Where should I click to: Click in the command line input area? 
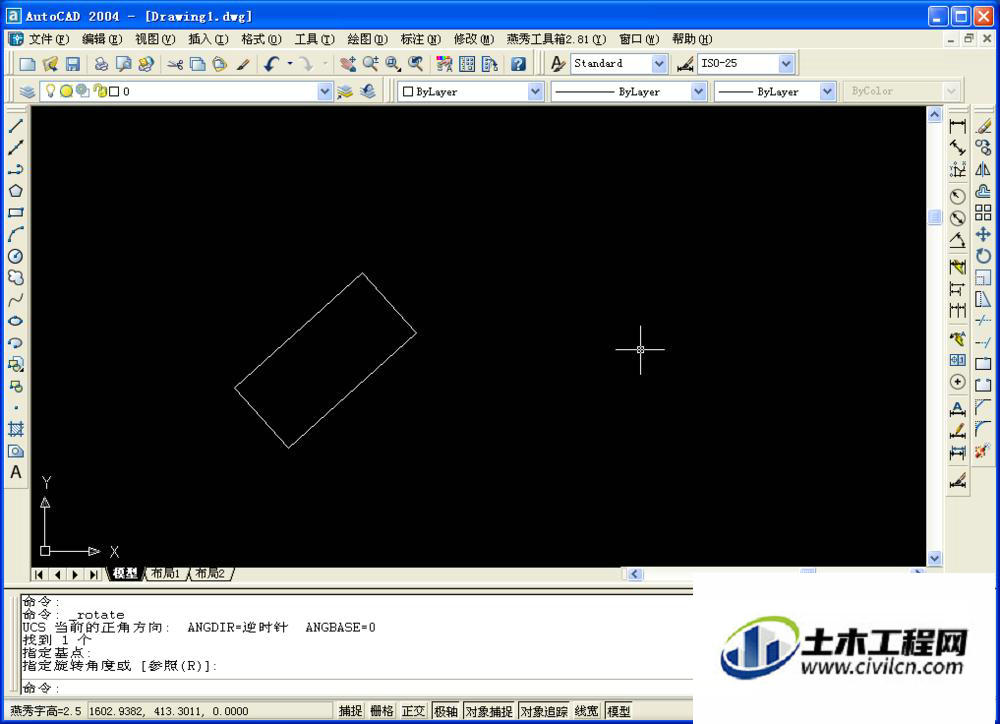coord(357,688)
